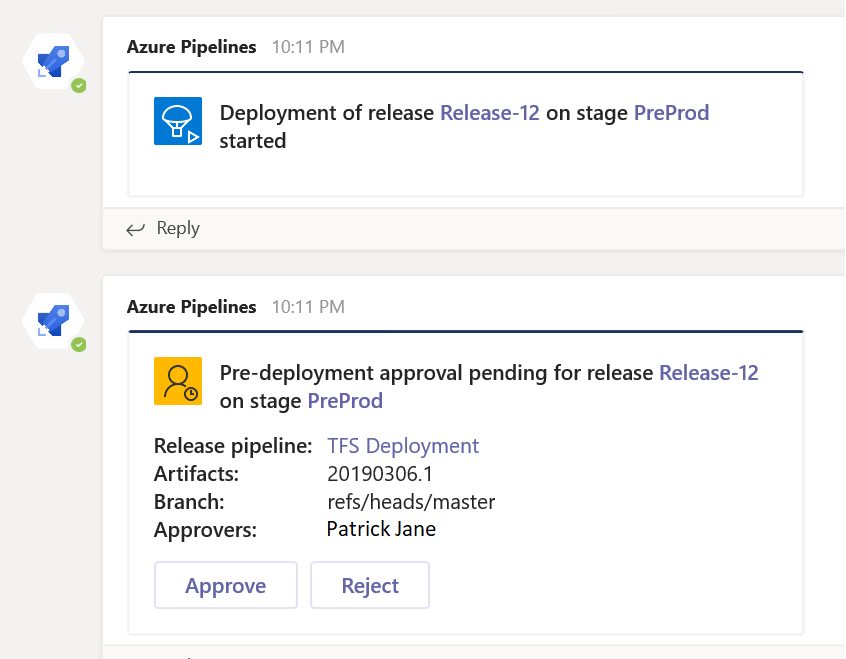Click the Azure Pipelines sender name
846x659 pixels.
[191, 46]
